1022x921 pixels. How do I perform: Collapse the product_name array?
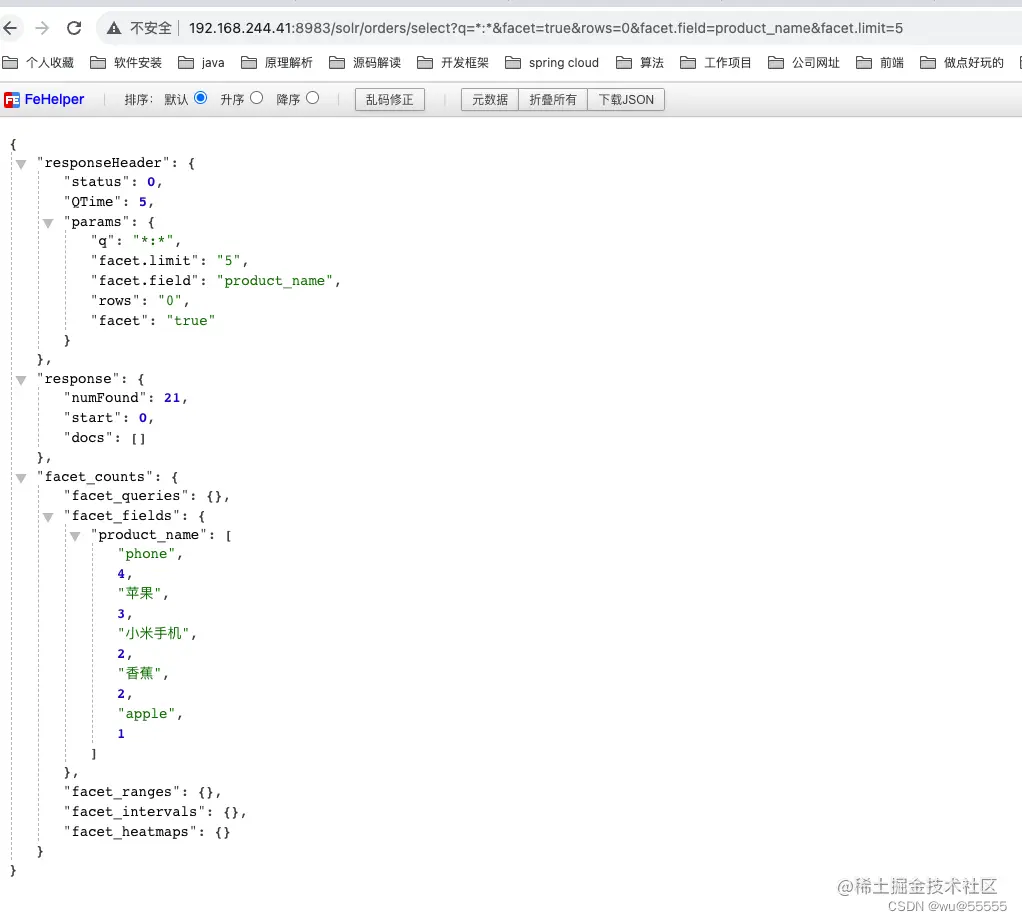click(75, 536)
